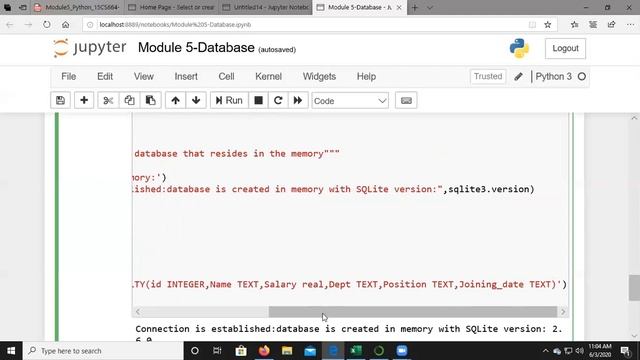
Task: Open the command palette keyboard icon
Action: [406, 100]
